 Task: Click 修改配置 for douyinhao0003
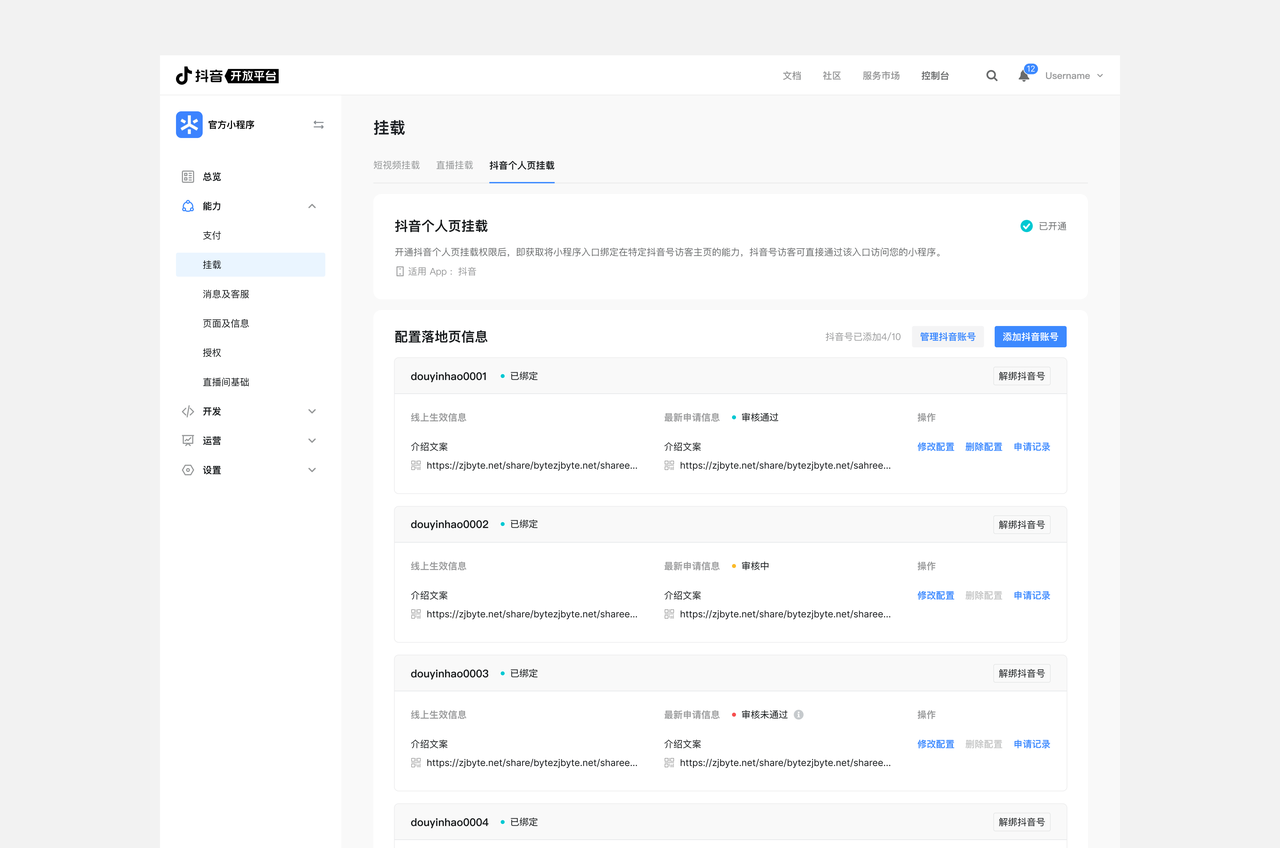click(936, 744)
